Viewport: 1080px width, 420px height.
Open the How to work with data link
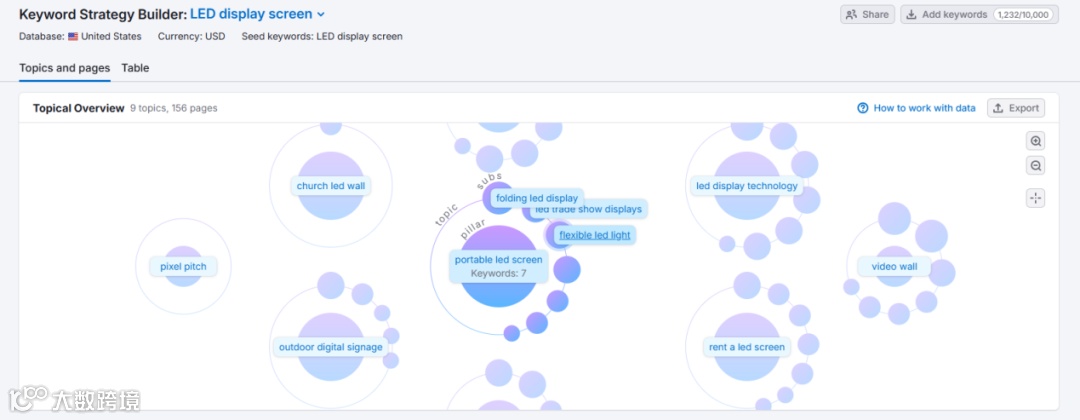(924, 108)
